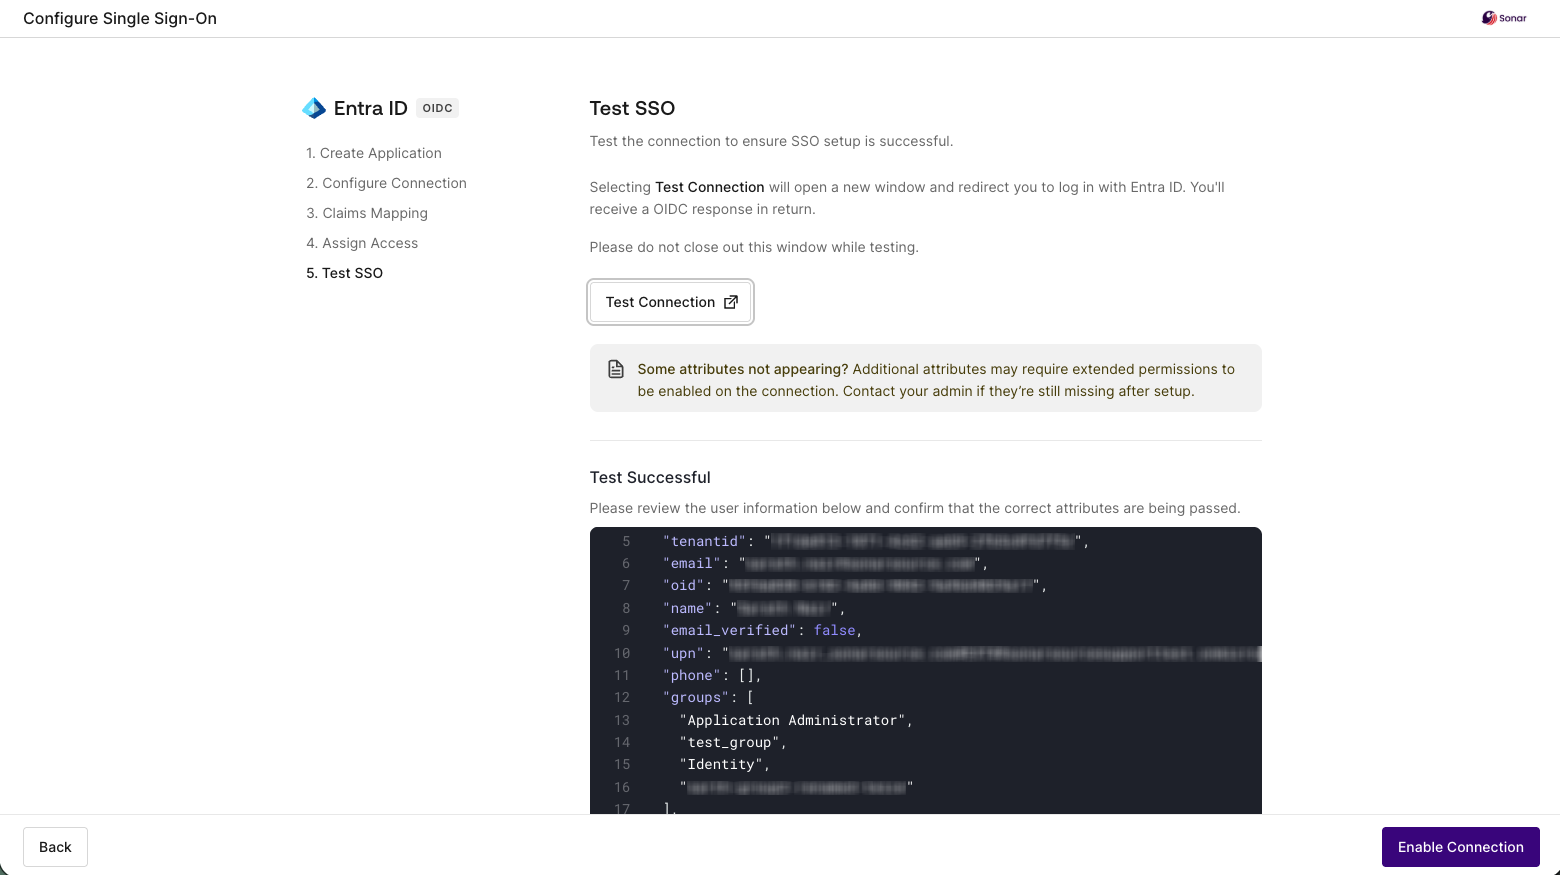The height and width of the screenshot is (875, 1560).
Task: Click the "upn" key on line 10
Action: [684, 653]
